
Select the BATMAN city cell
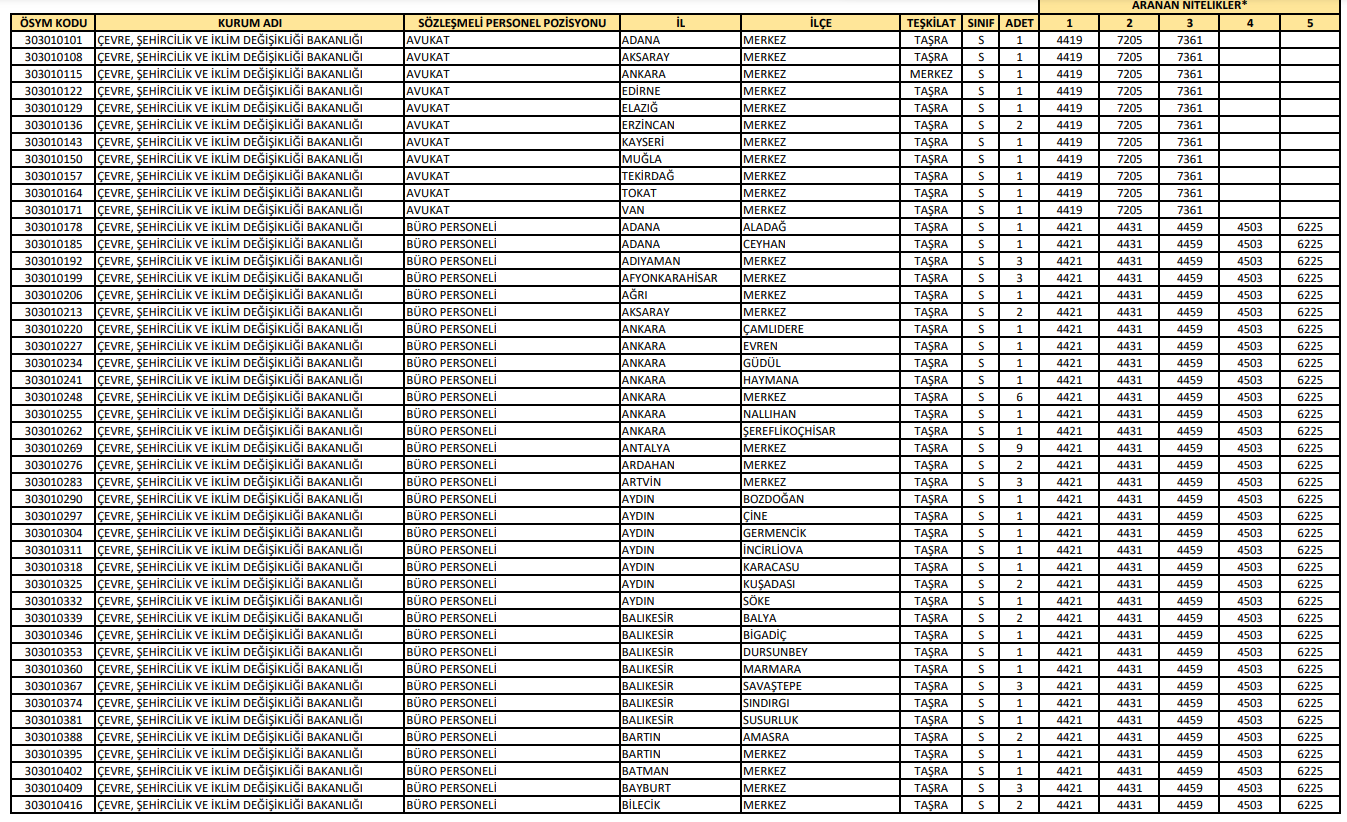point(680,771)
